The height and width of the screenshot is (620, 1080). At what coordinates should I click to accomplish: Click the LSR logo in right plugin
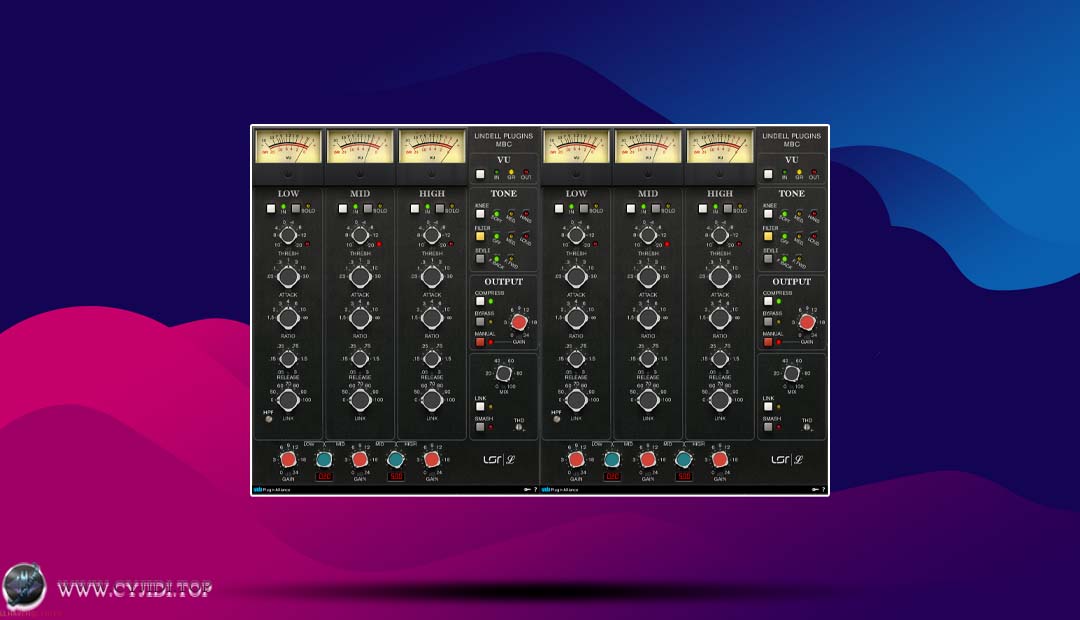[787, 459]
